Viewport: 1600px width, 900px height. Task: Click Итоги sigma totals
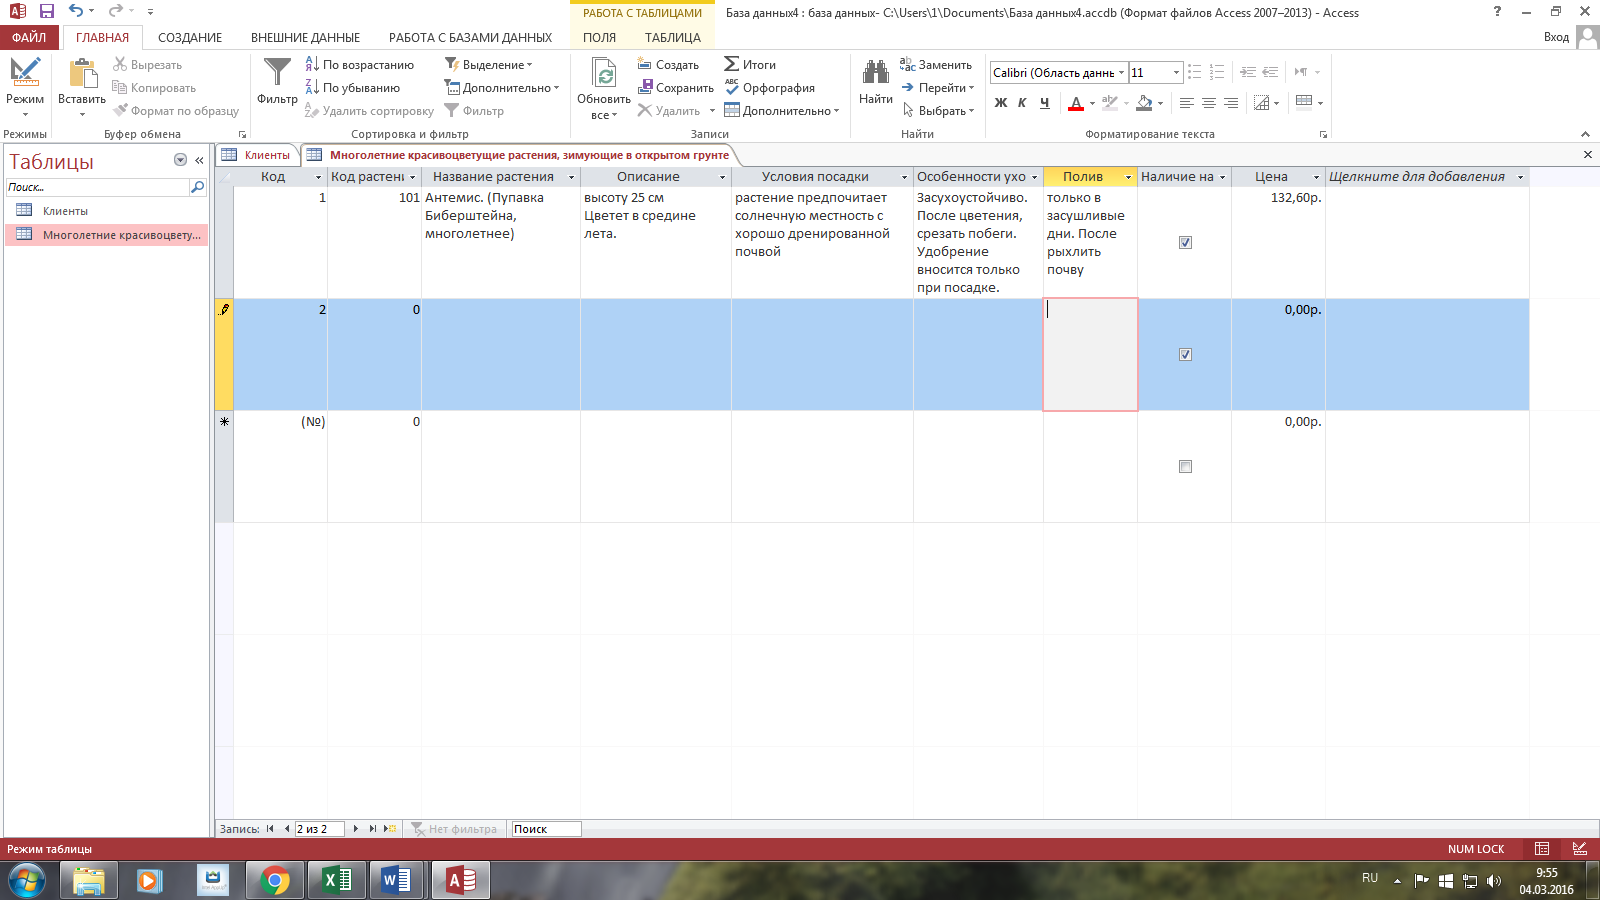[750, 65]
